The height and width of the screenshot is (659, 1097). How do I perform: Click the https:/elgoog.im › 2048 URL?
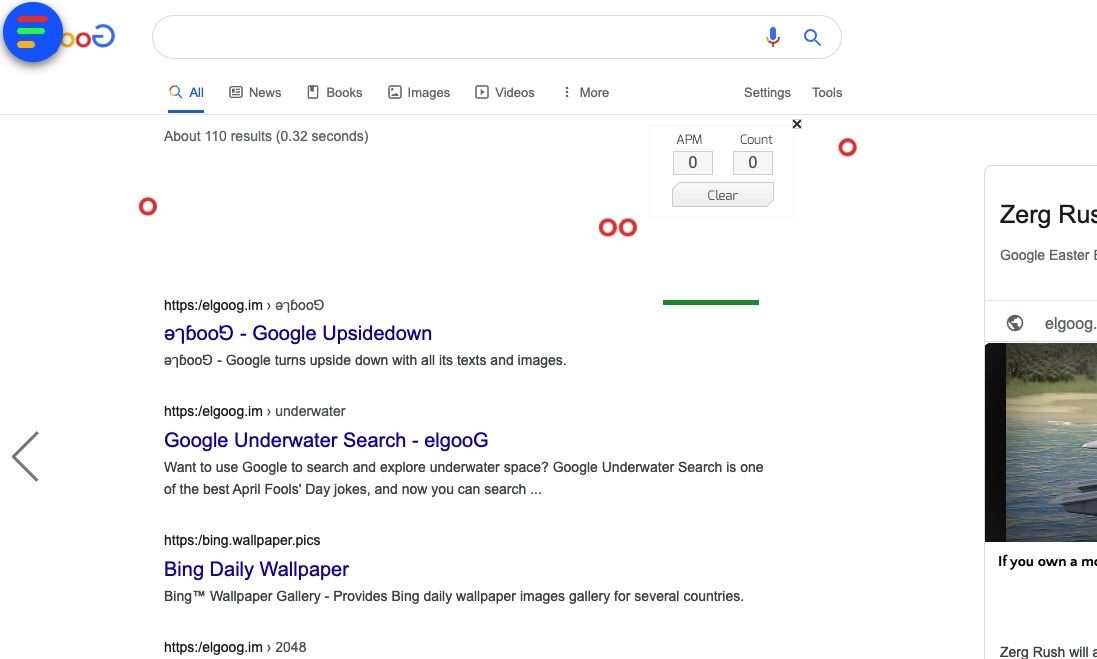[x=235, y=647]
